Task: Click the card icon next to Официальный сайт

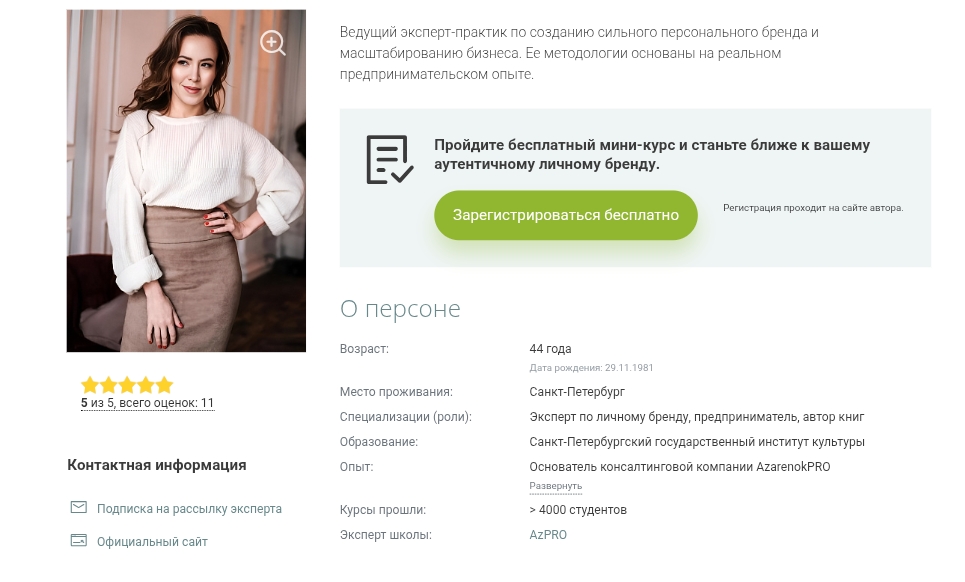Action: click(79, 541)
